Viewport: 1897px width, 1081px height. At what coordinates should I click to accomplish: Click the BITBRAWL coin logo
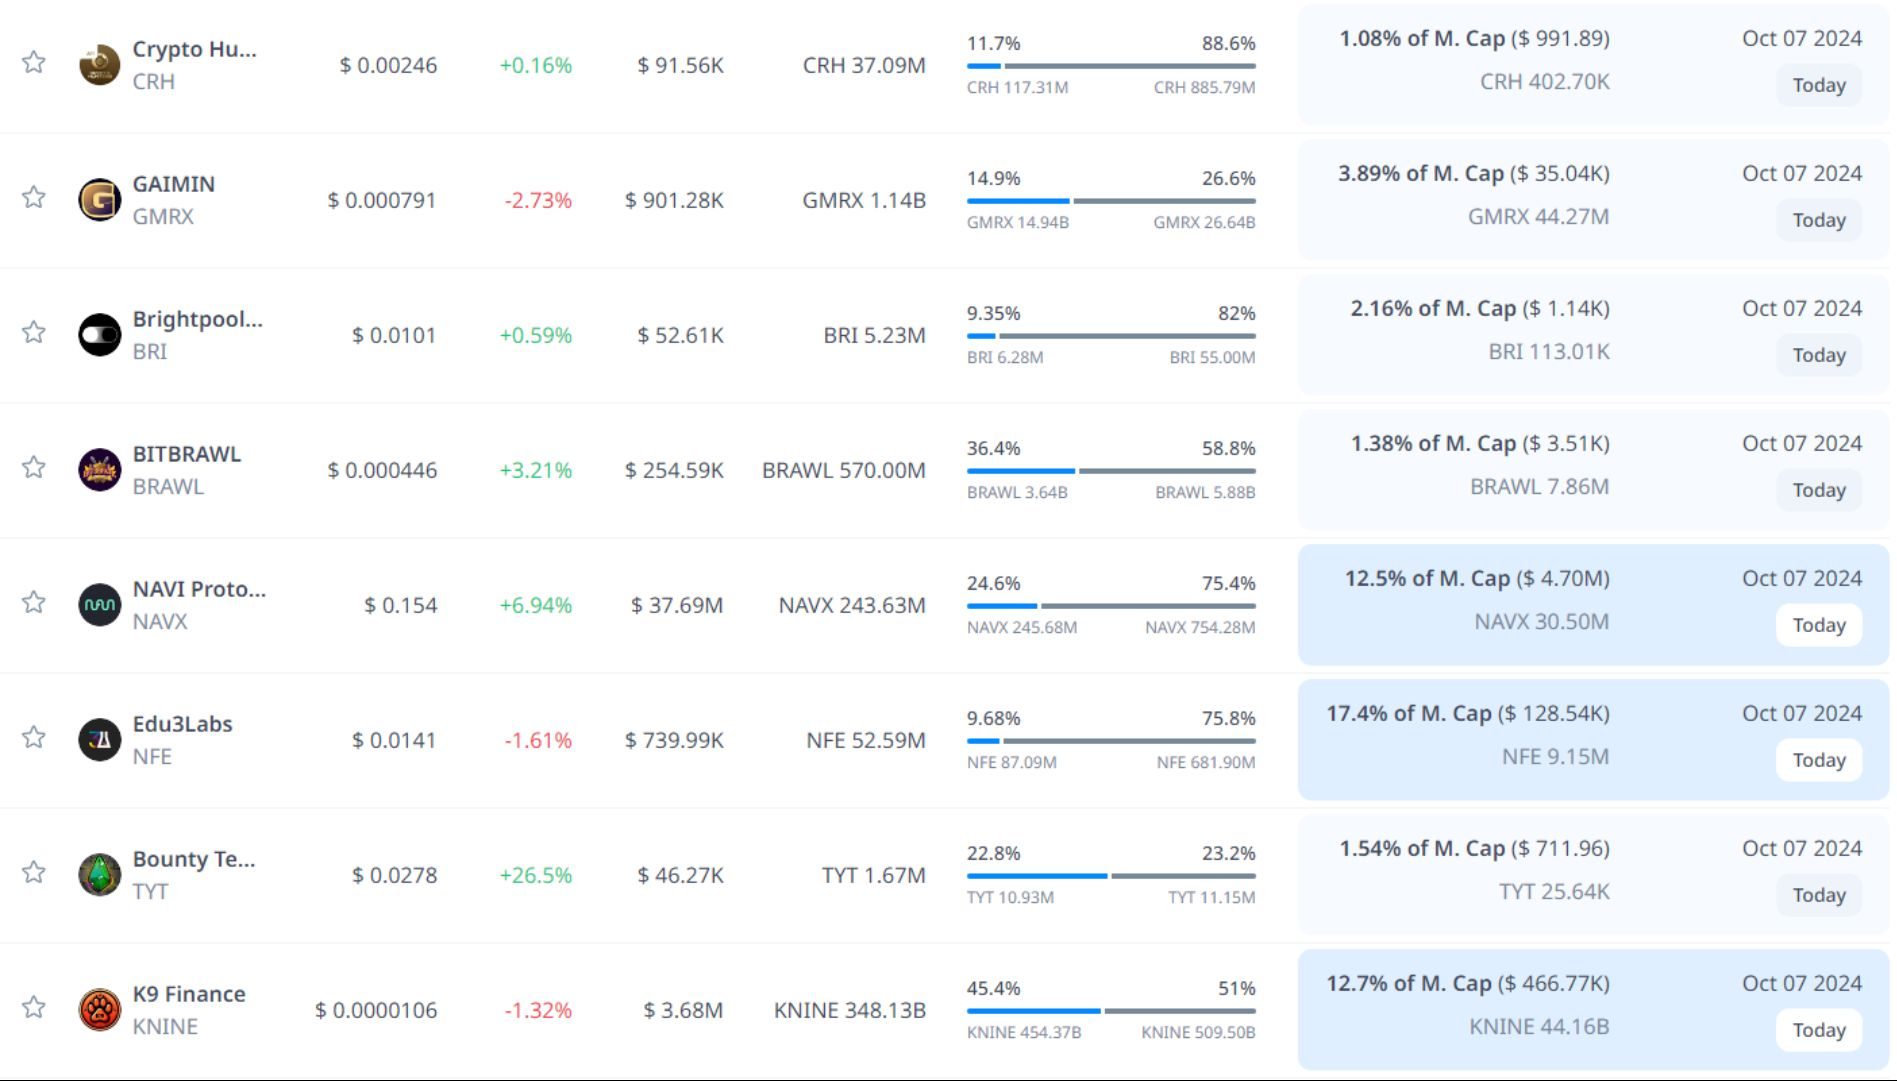99,470
